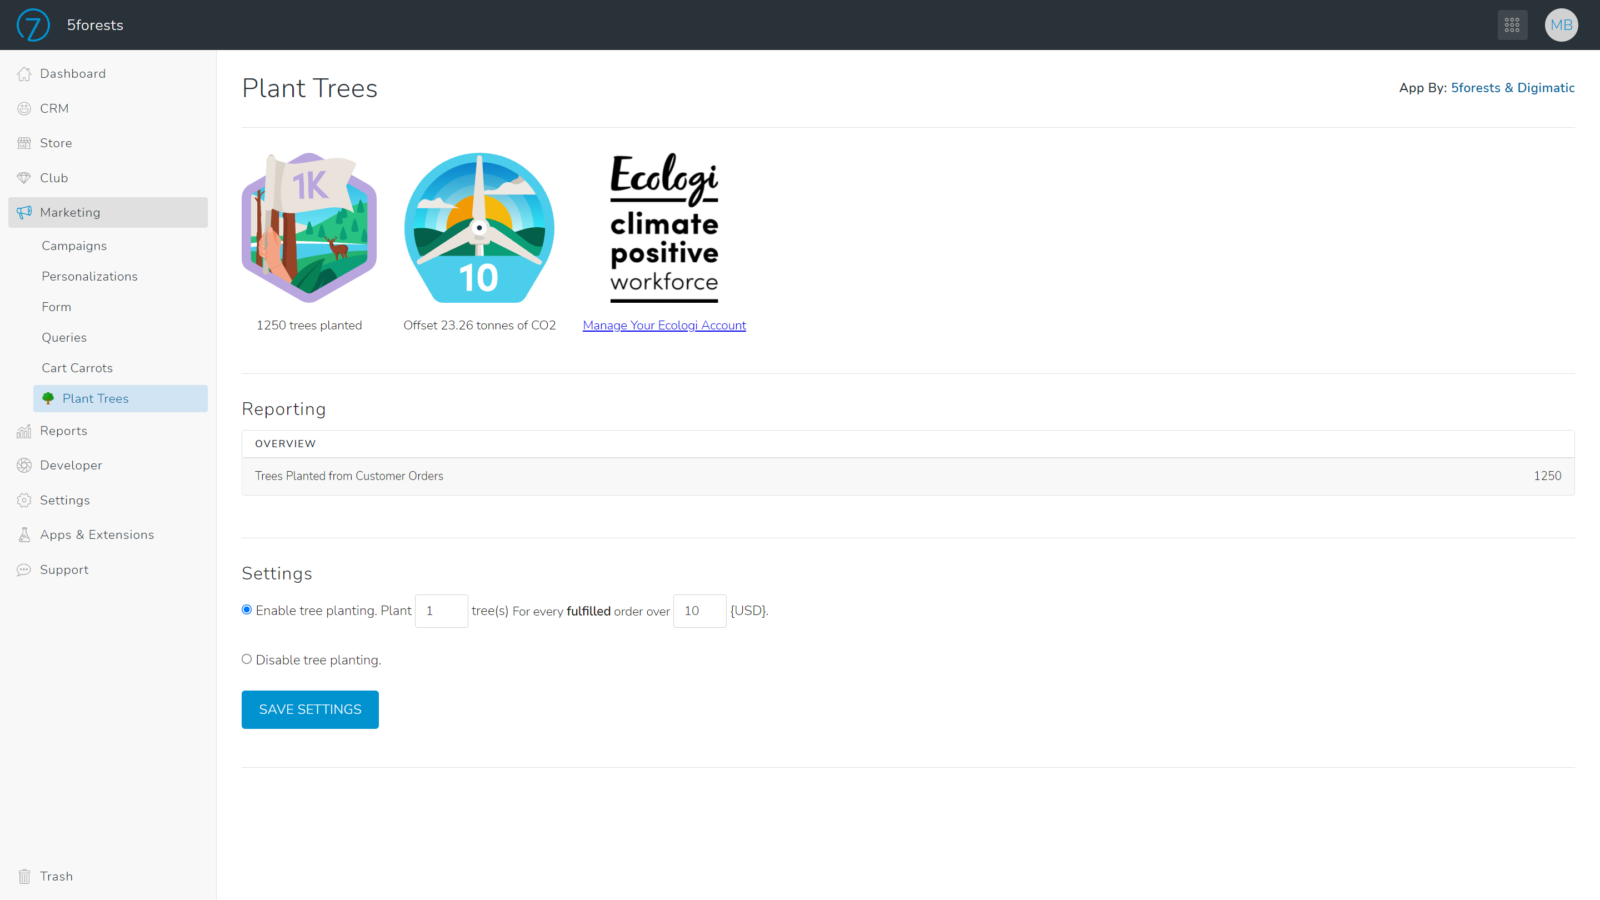This screenshot has height=900, width=1600.
Task: Collapse the Marketing section
Action: (x=108, y=212)
